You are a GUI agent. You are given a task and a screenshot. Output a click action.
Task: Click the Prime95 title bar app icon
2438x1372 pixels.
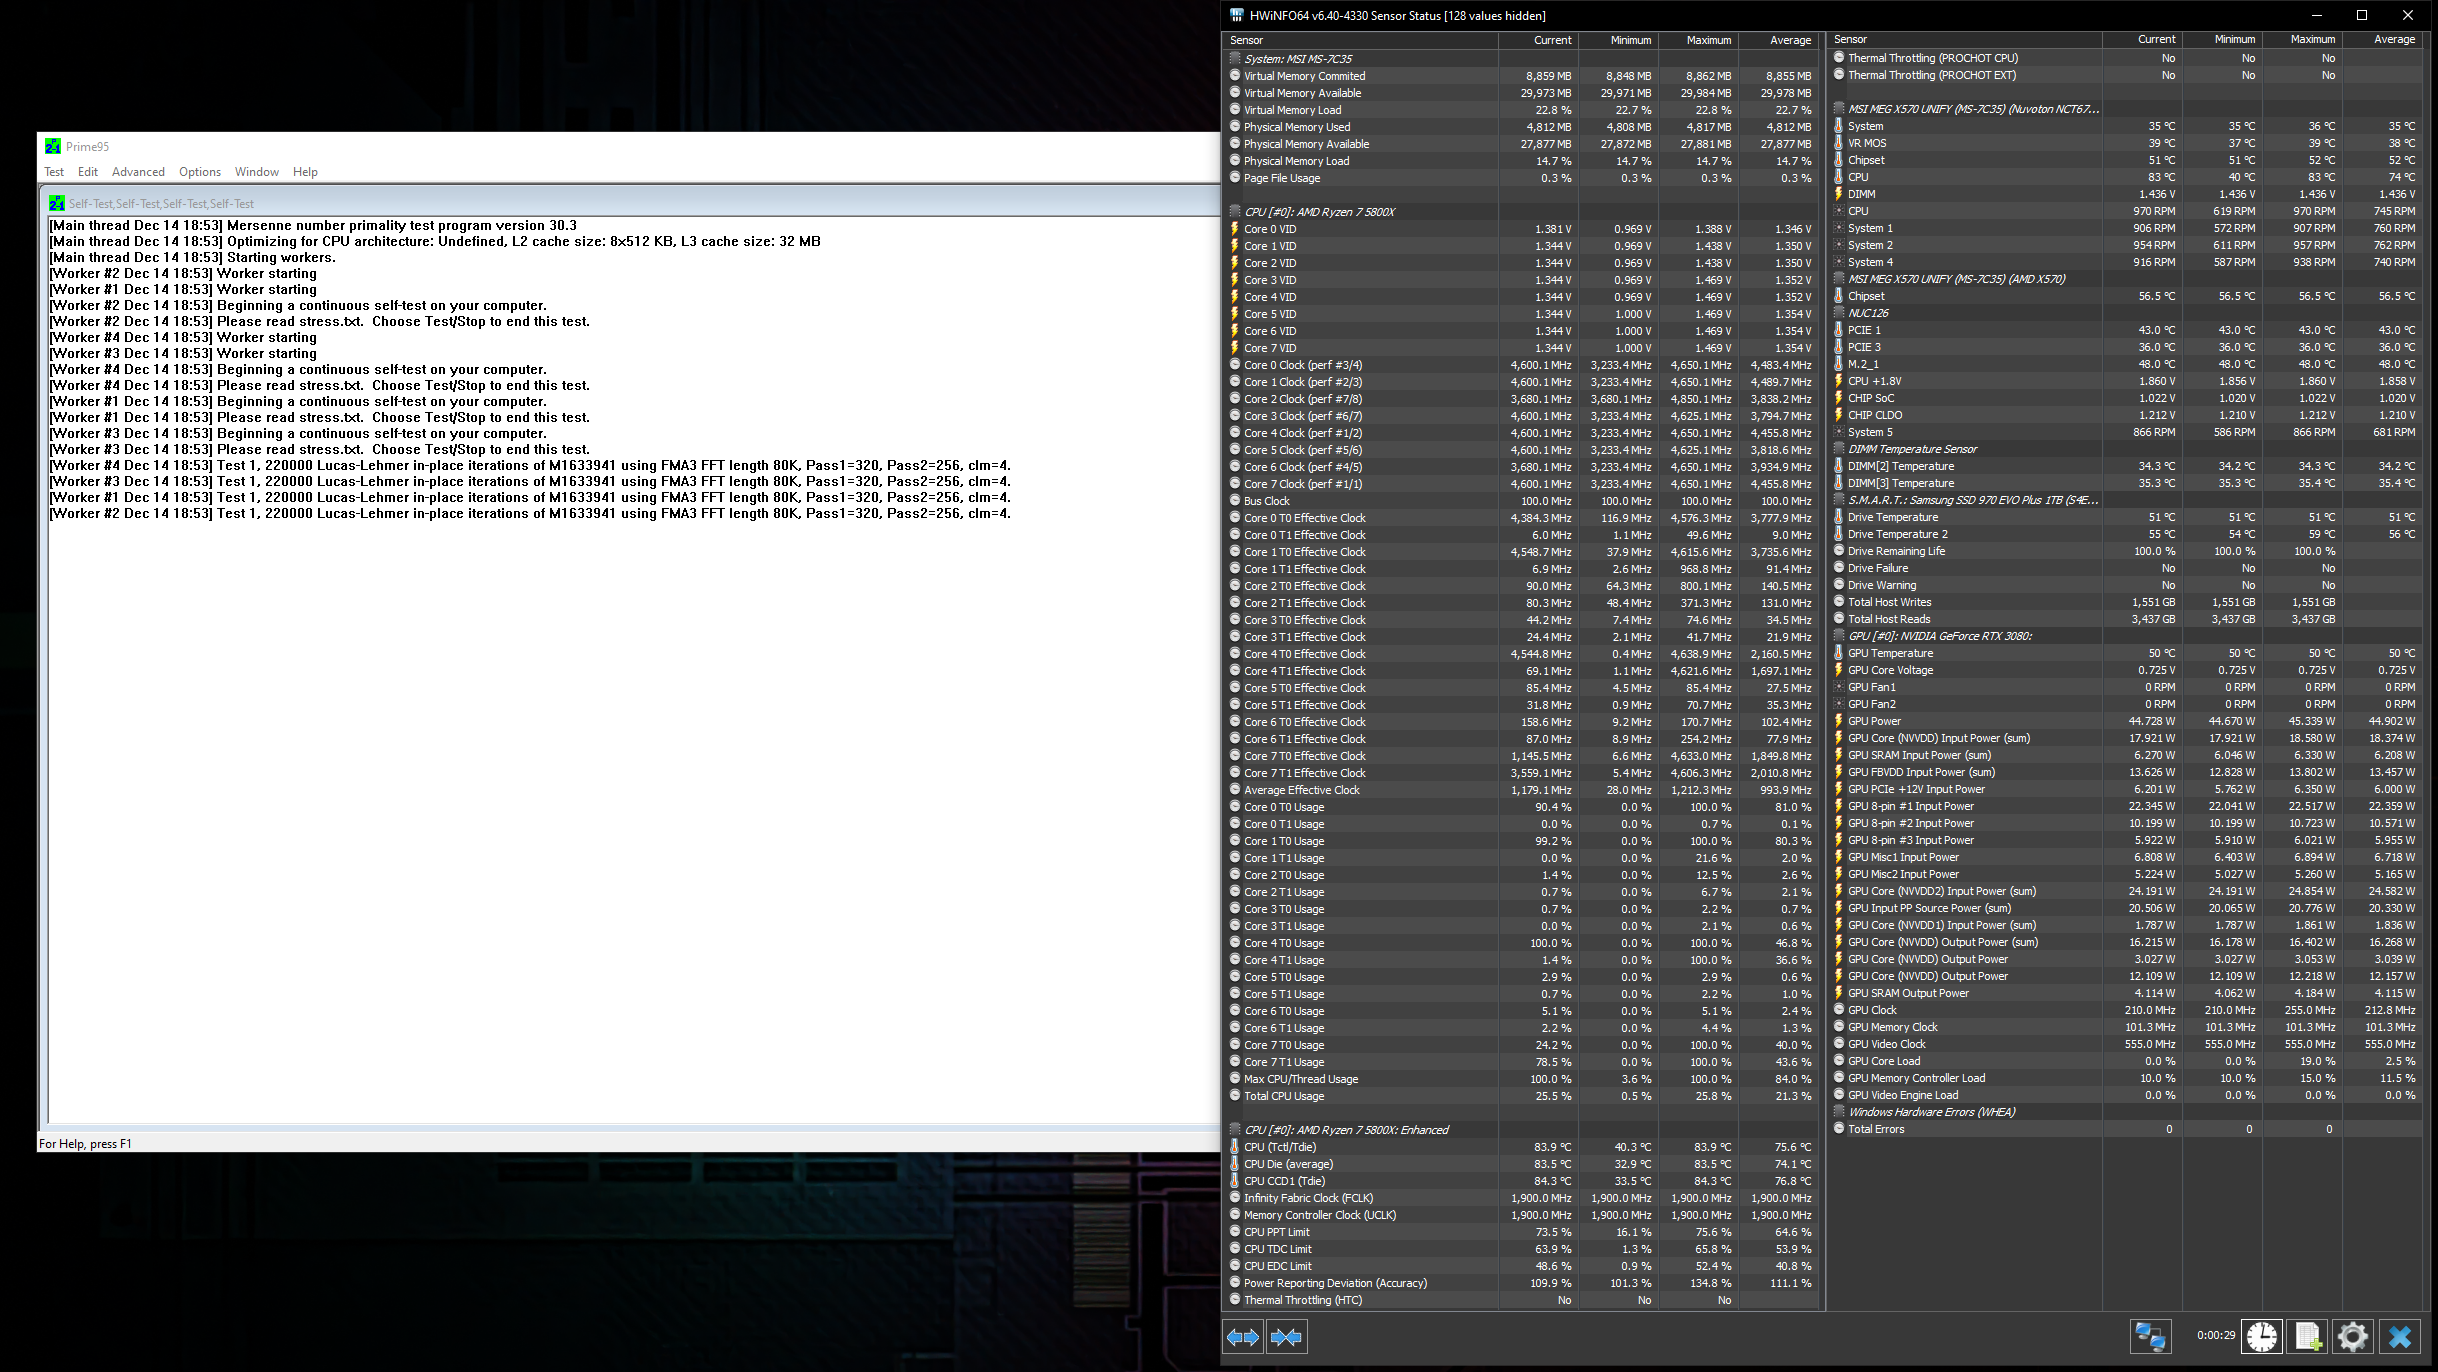[53, 146]
